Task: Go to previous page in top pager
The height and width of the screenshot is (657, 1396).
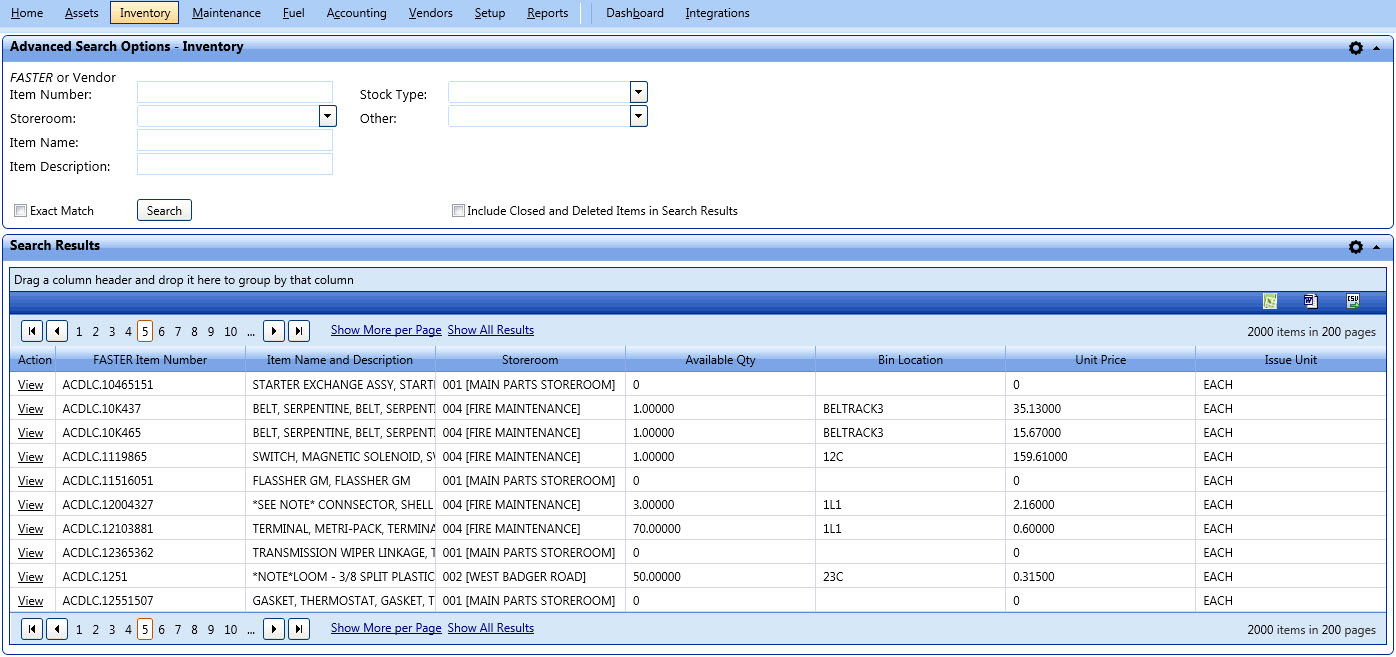Action: 57,331
